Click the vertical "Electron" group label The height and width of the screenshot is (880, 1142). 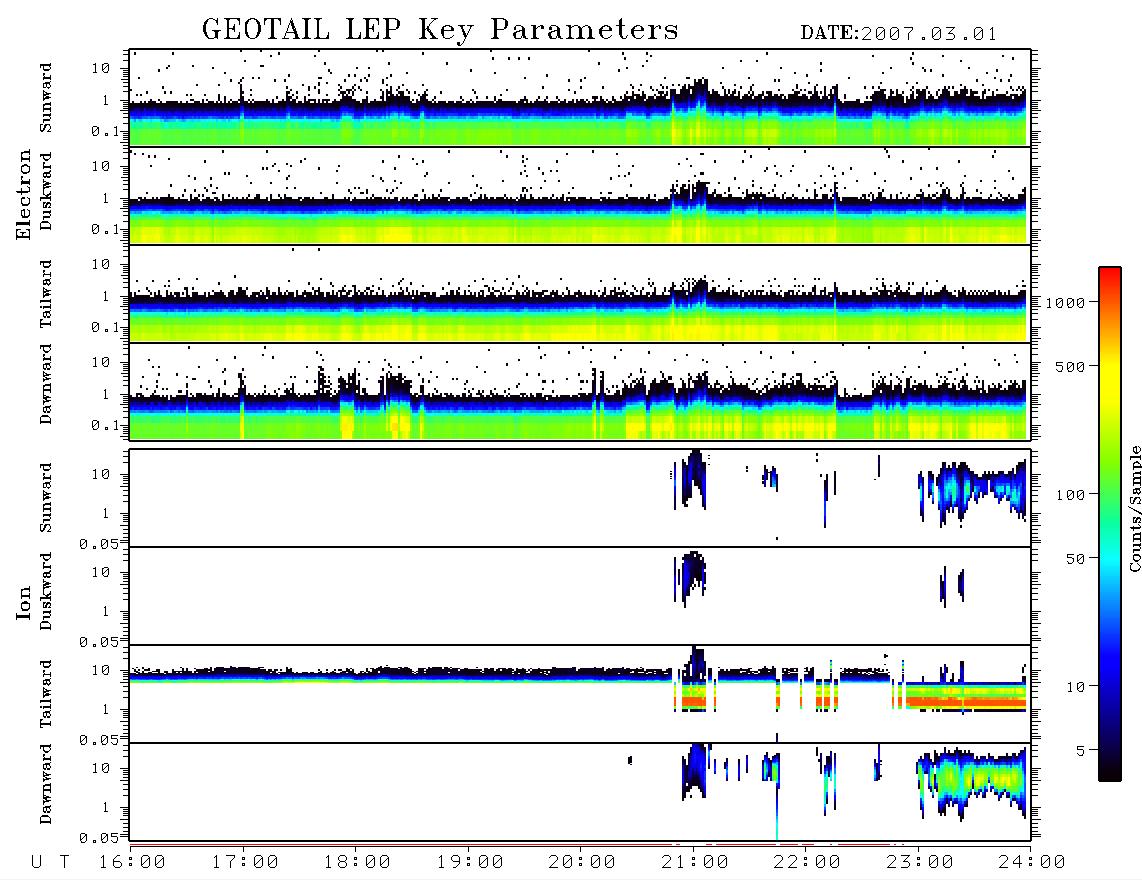[x=23, y=195]
